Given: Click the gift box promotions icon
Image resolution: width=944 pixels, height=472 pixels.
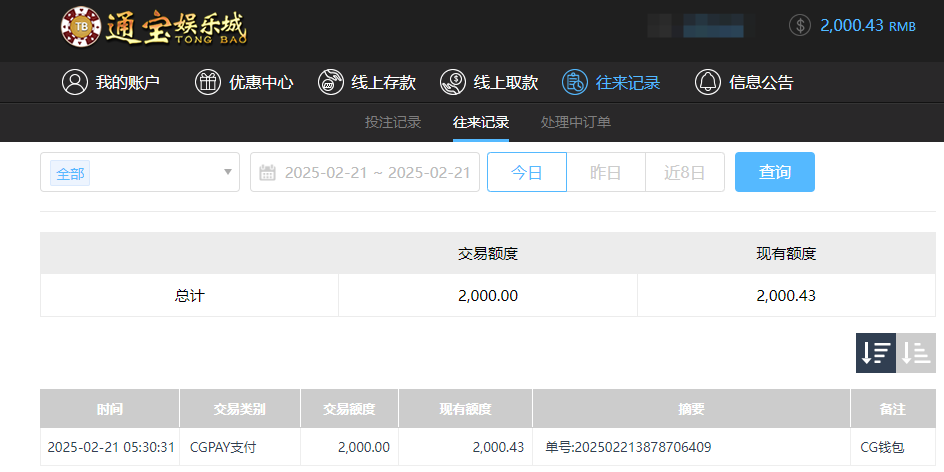Looking at the screenshot, I should (208, 82).
